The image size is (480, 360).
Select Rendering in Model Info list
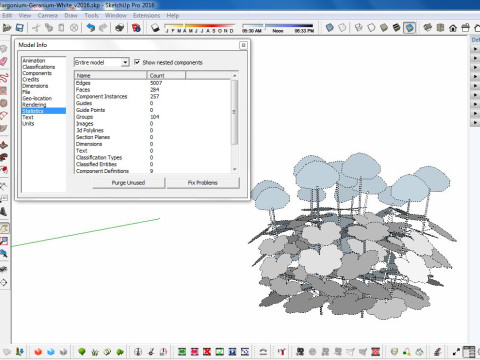pyautogui.click(x=34, y=105)
